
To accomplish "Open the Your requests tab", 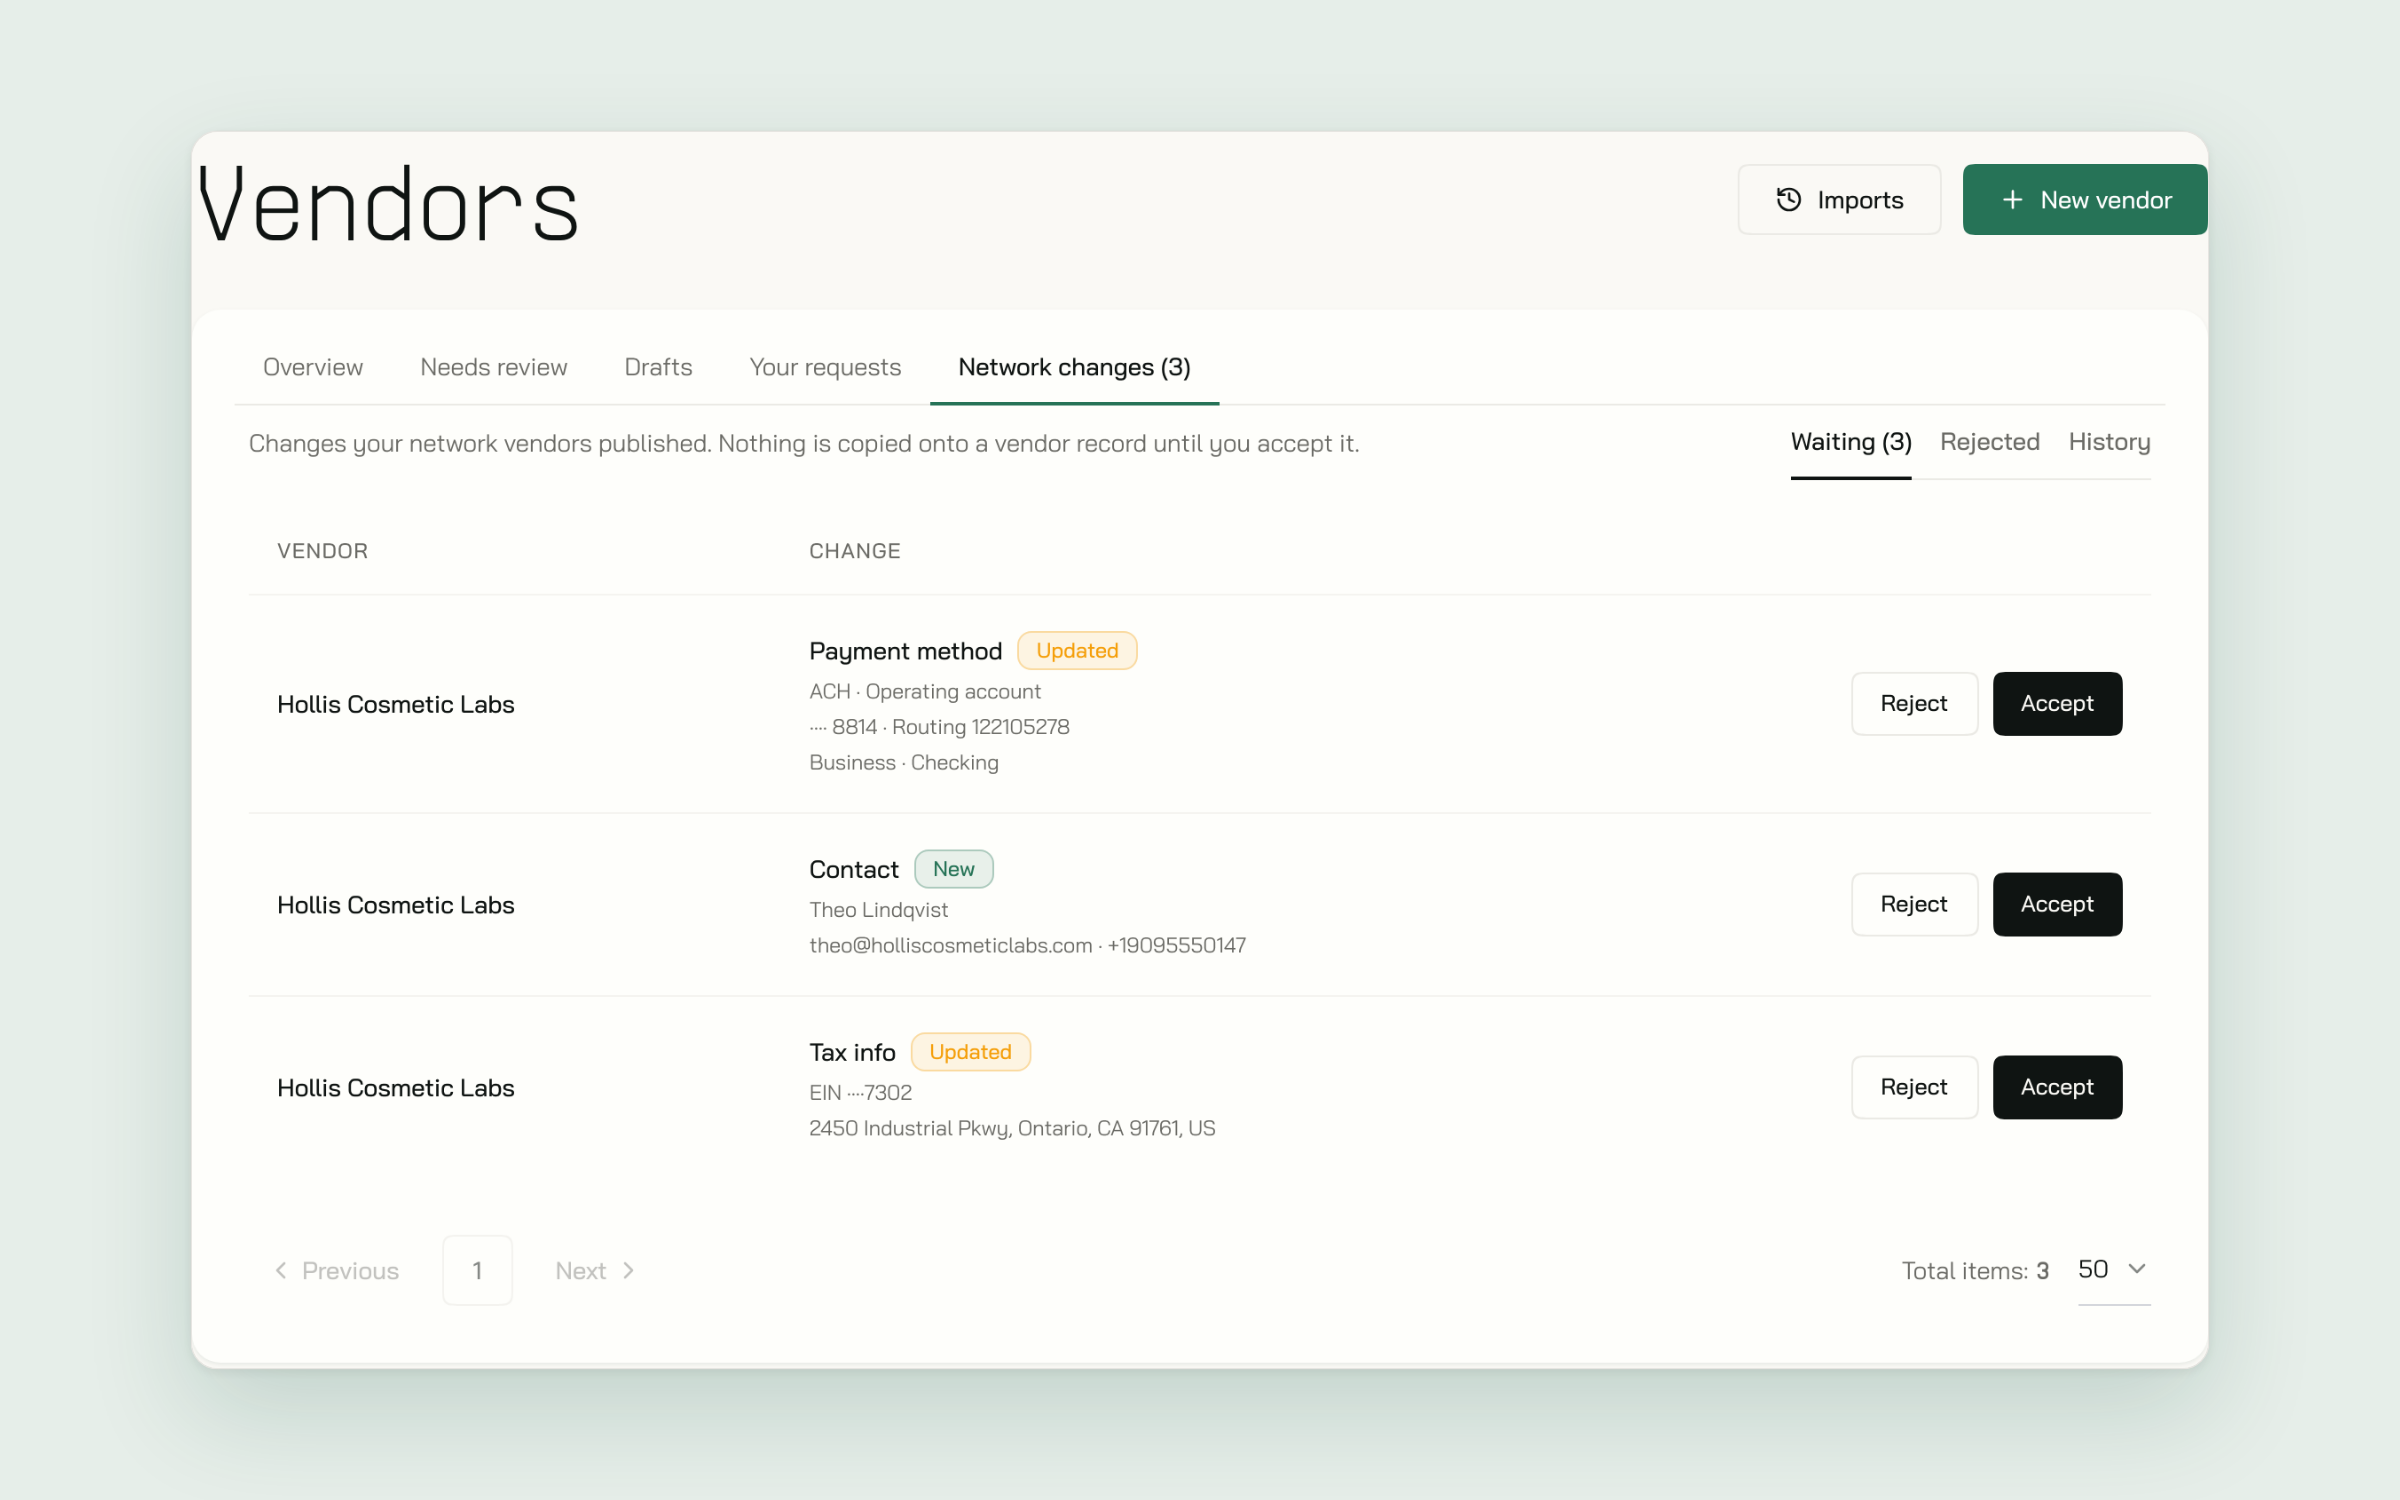I will pos(825,367).
